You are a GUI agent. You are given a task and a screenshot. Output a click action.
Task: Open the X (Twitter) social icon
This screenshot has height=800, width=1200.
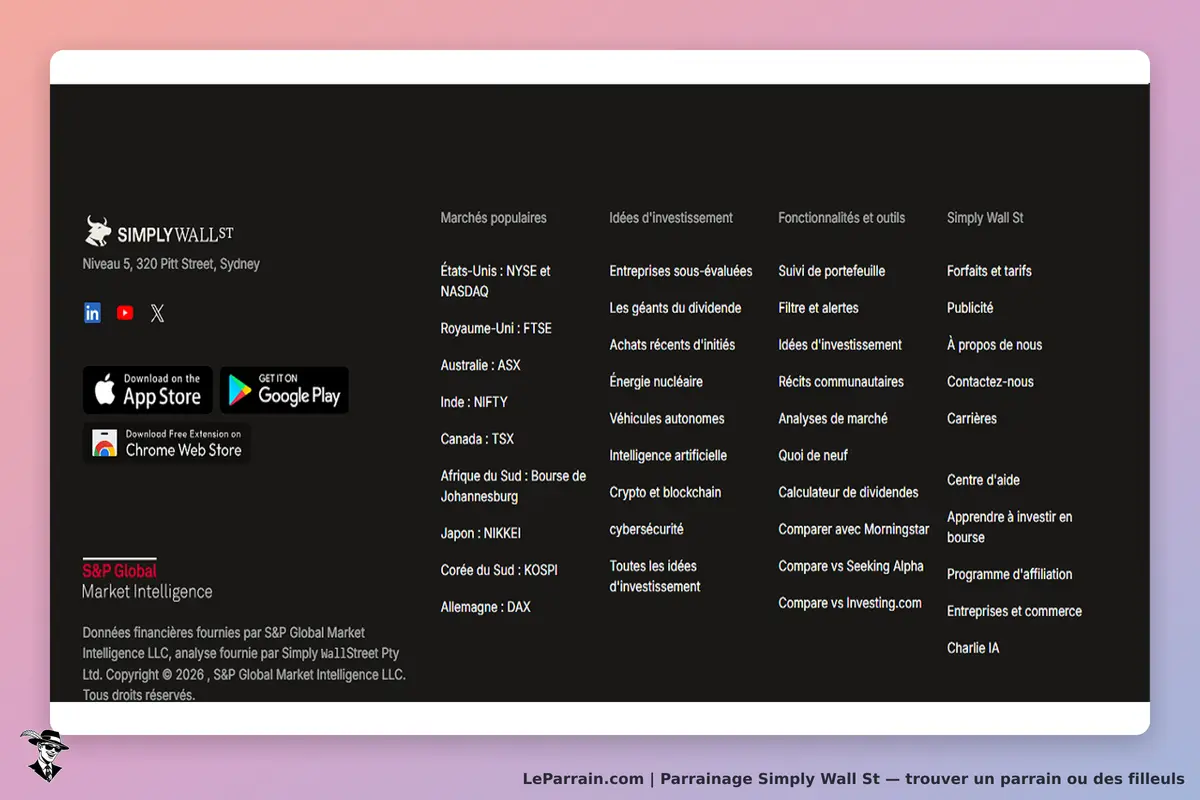(x=157, y=313)
